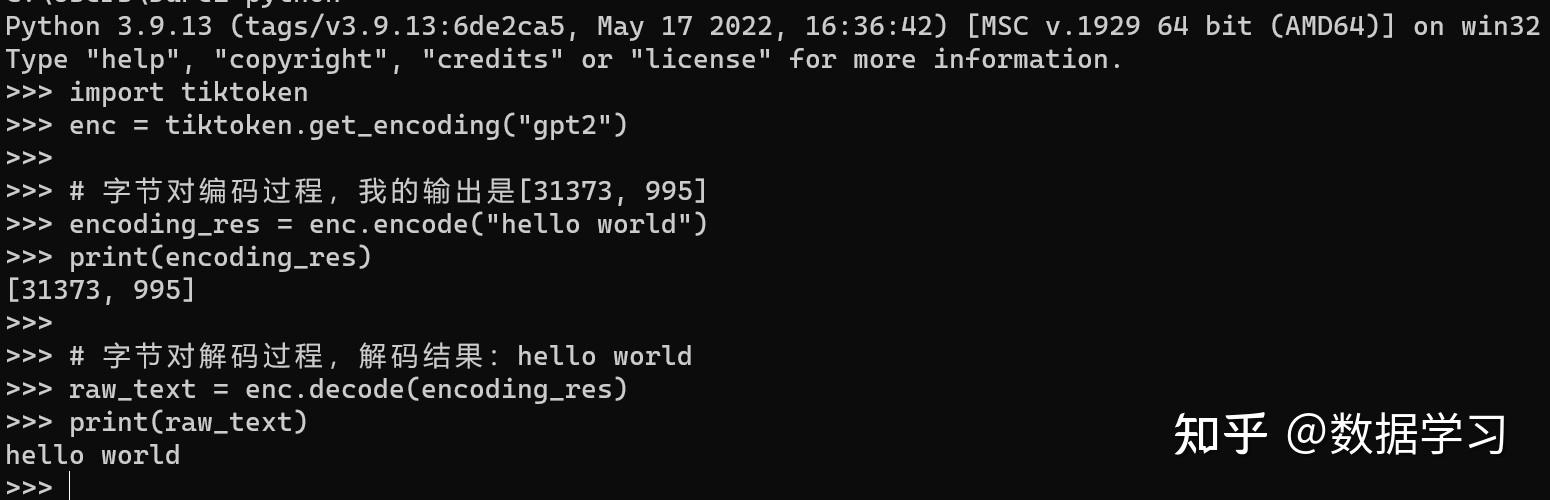Viewport: 1550px width, 500px height.
Task: Click the "win32" text ending the version line
Action: tap(1500, 27)
